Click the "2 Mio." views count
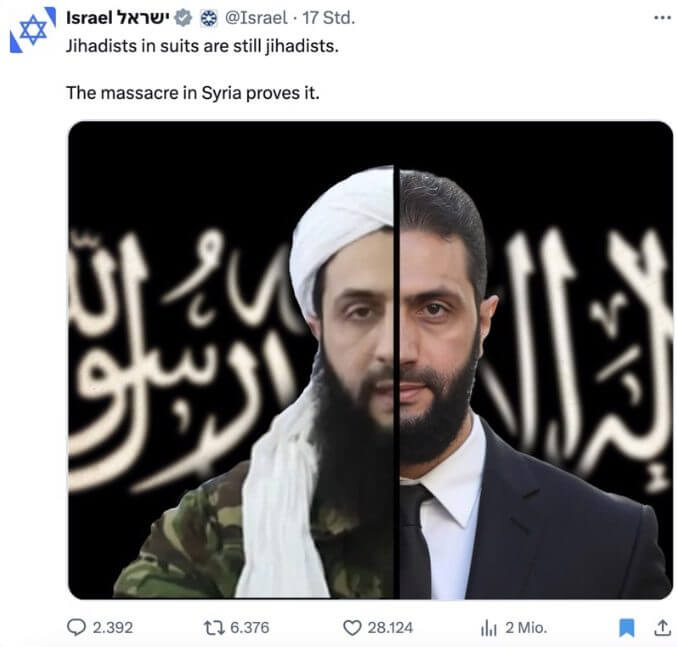Screen dimensions: 677x647 point(526,628)
